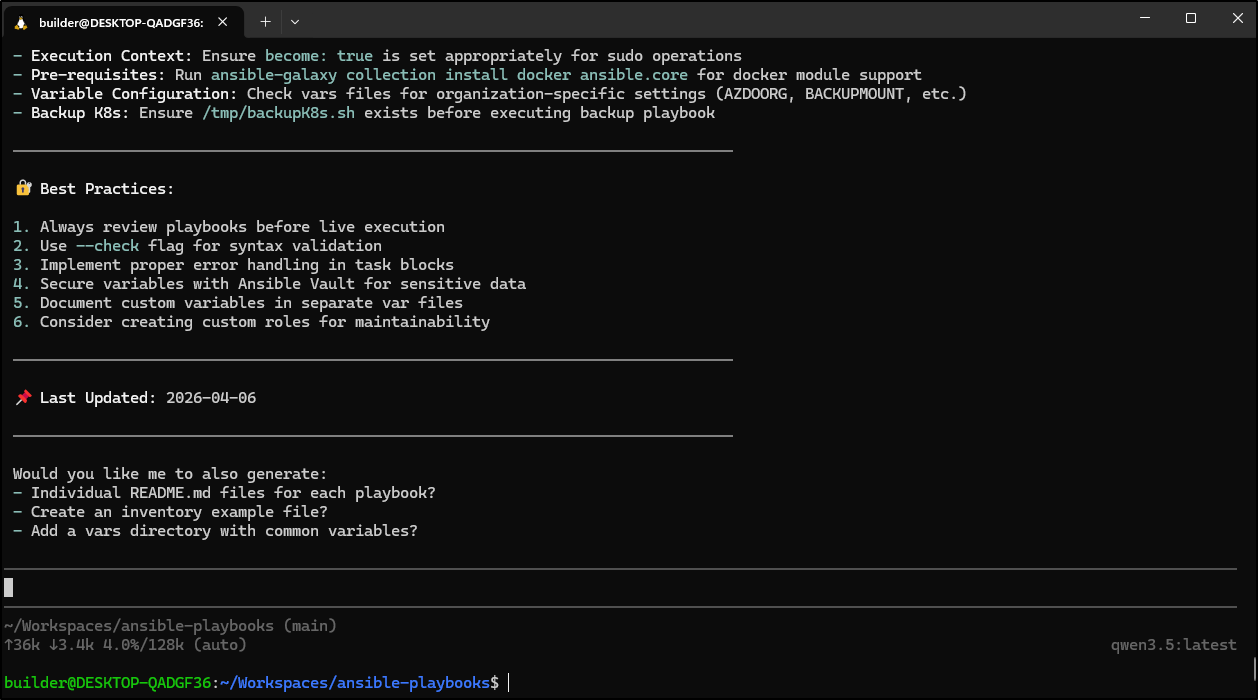Expand the new tab profile dropdown chevron
Viewport: 1258px width, 700px height.
pyautogui.click(x=294, y=21)
